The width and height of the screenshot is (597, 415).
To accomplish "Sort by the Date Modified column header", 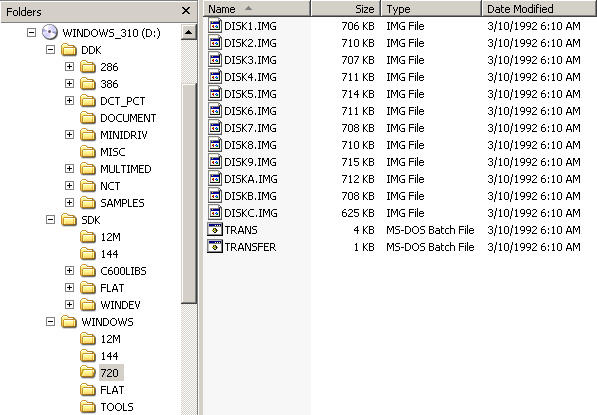I will [x=539, y=9].
